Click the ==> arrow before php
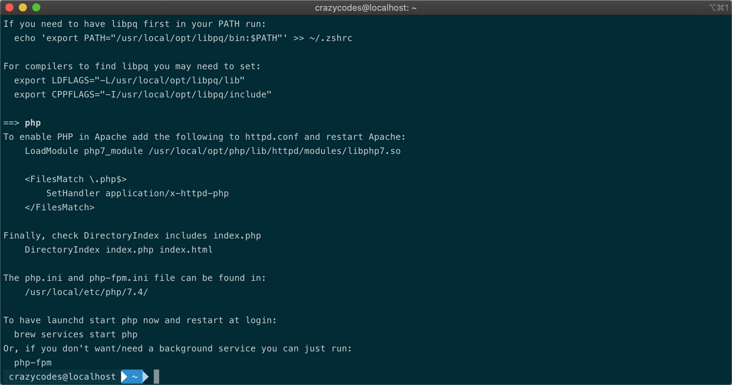 (x=11, y=123)
